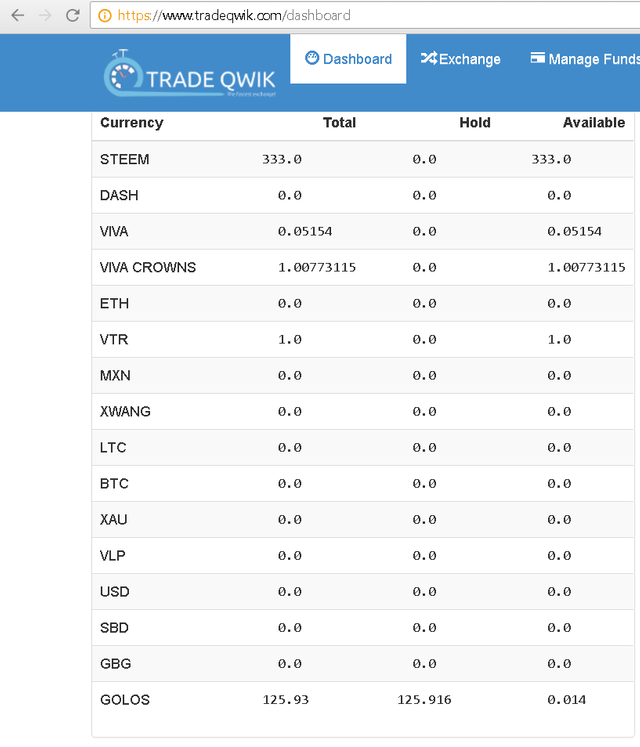Click GOLOS hold value 125.916
The width and height of the screenshot is (640, 747).
tap(424, 700)
